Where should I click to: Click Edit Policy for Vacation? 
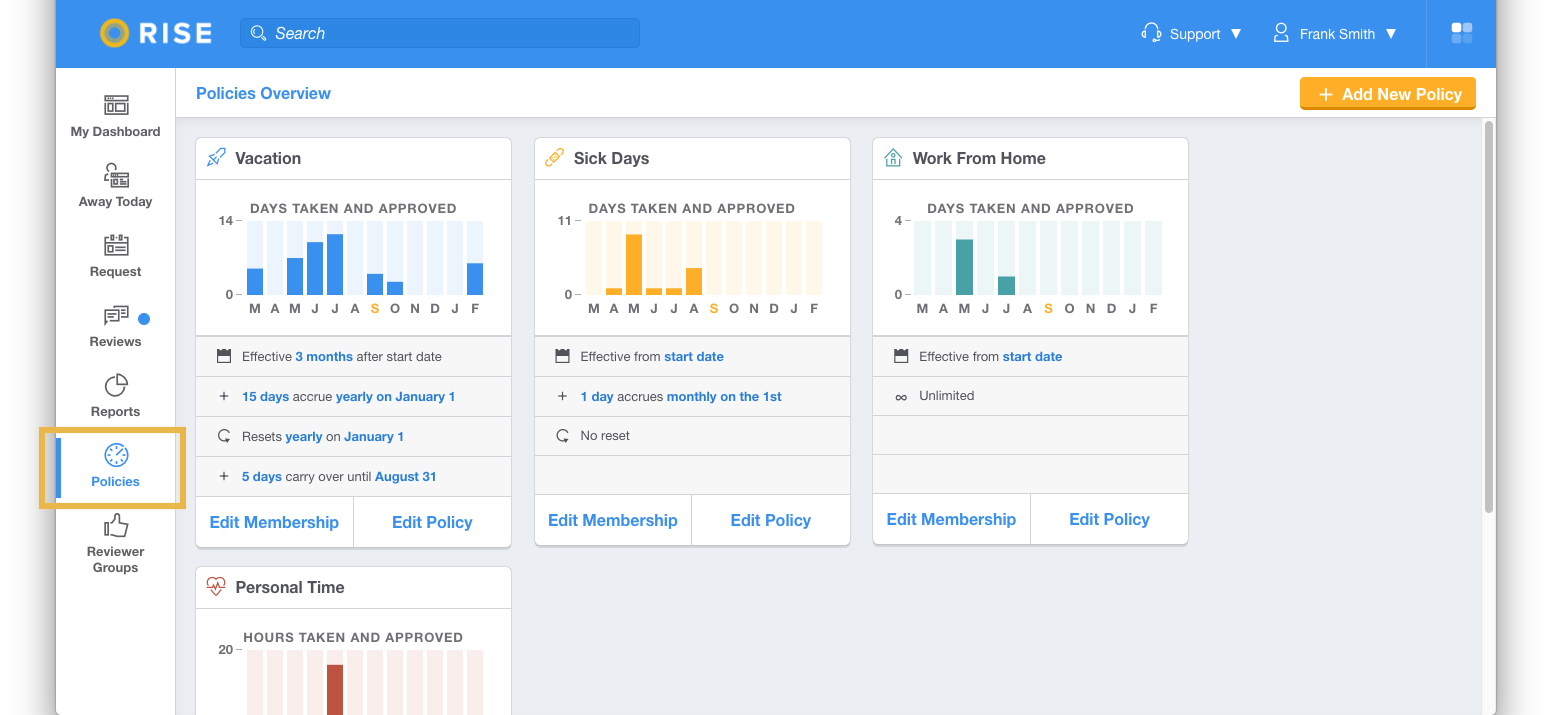432,522
